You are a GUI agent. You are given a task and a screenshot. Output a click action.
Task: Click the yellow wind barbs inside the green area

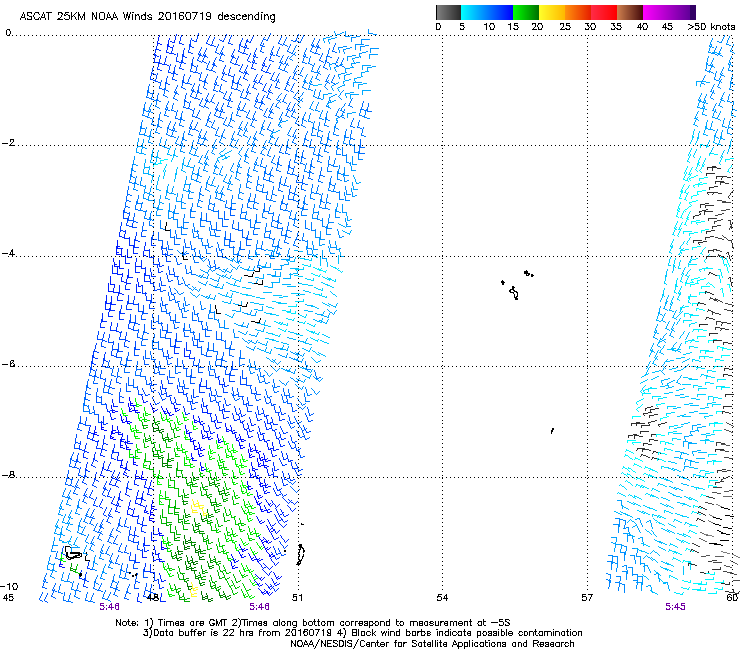[199, 508]
